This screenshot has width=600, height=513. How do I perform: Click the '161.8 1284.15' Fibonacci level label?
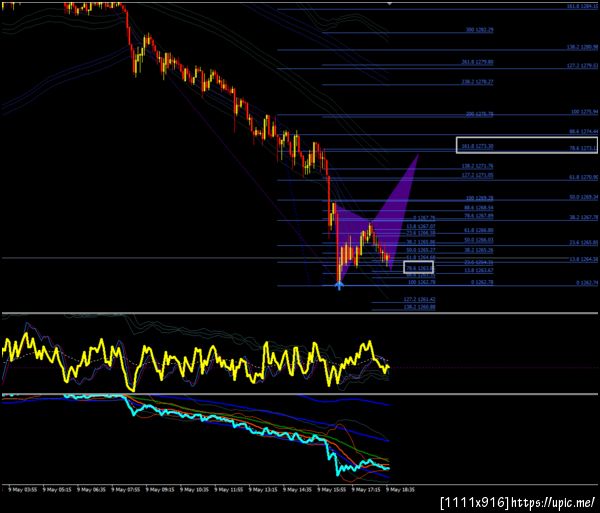[x=582, y=7]
